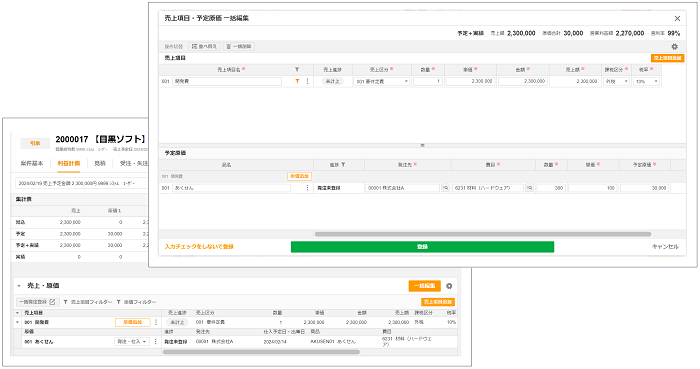Toggle the 売上項目 header expand arrow
The height and width of the screenshot is (369, 700).
pos(18,313)
